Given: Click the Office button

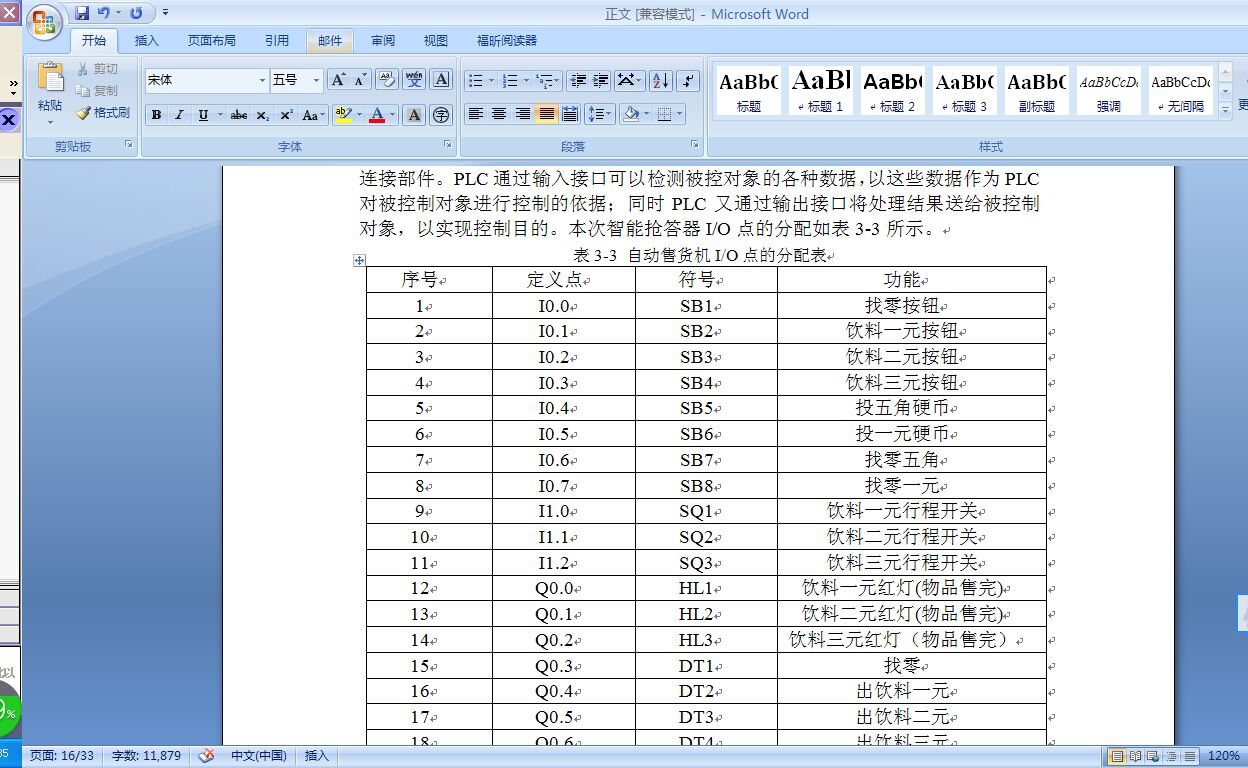Looking at the screenshot, I should point(43,22).
